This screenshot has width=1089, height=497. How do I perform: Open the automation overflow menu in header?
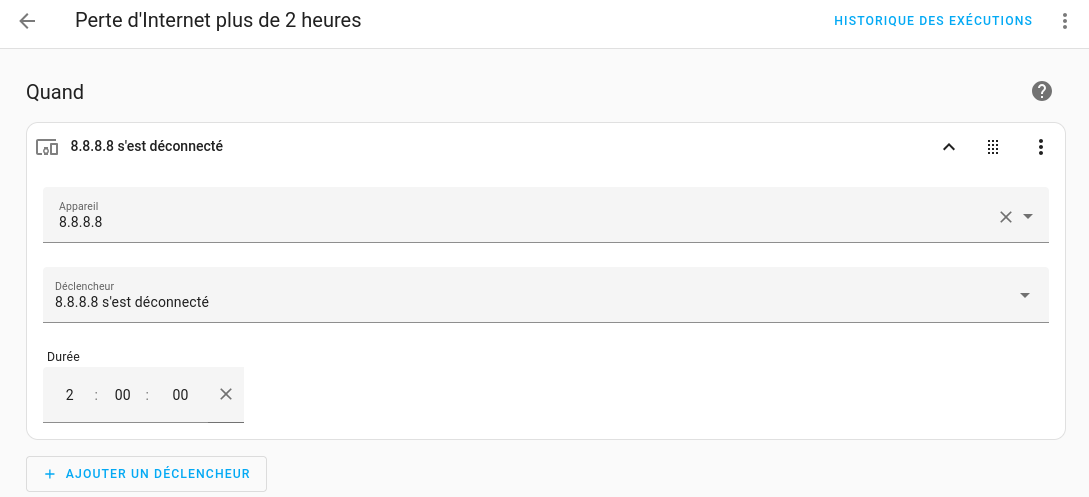pos(1065,21)
